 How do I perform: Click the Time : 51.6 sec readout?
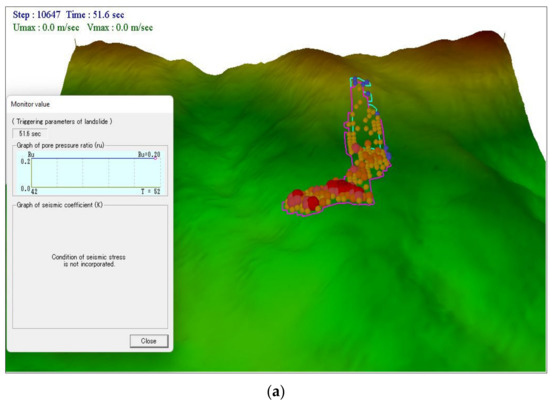tap(95, 15)
